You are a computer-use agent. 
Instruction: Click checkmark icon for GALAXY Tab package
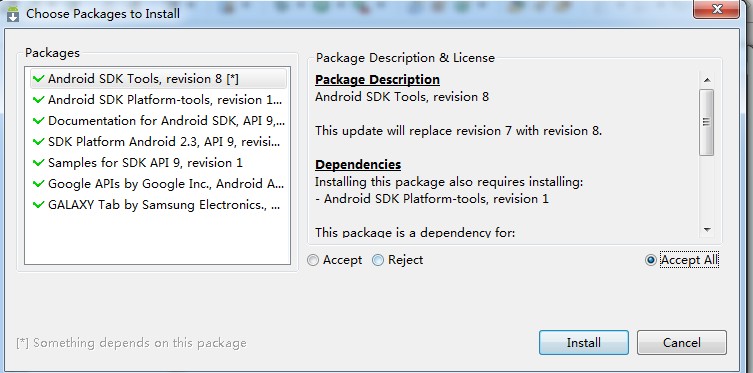pyautogui.click(x=38, y=205)
